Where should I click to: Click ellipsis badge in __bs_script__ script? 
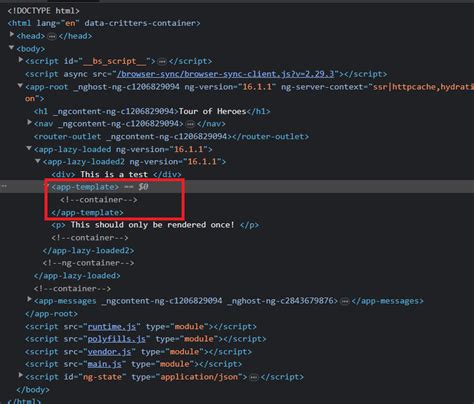[x=162, y=62]
